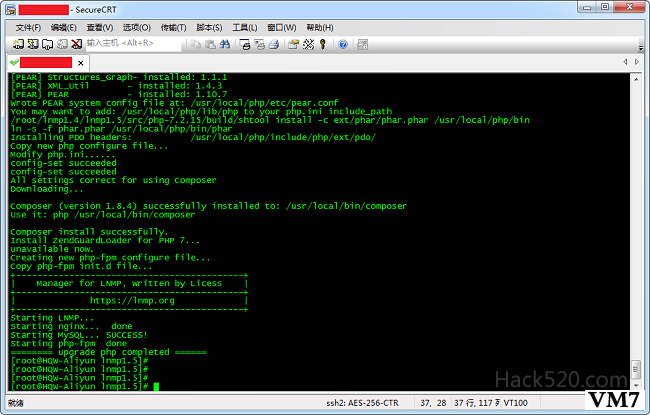Image resolution: width=650 pixels, height=415 pixels.
Task: Click the key icon for public key
Action: (323, 44)
